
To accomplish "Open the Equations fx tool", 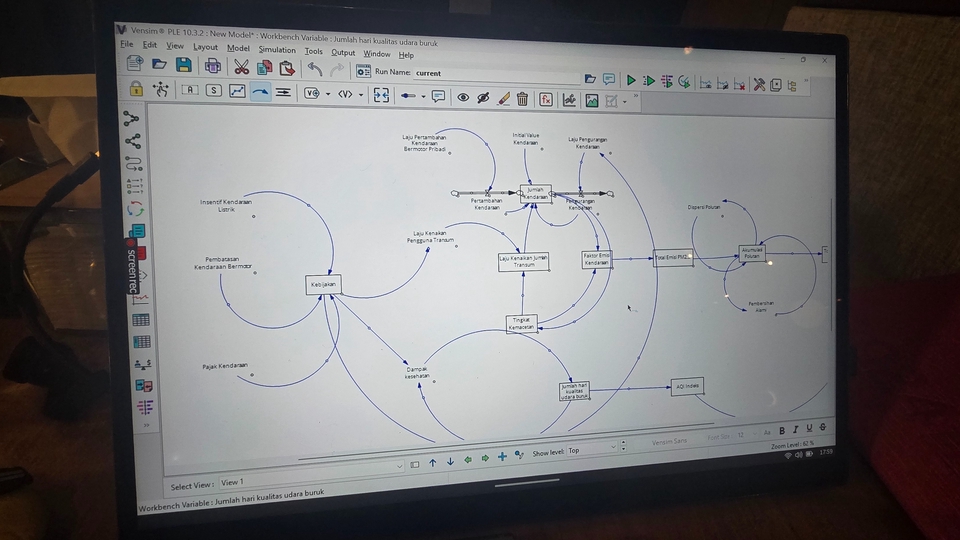I will coord(546,99).
